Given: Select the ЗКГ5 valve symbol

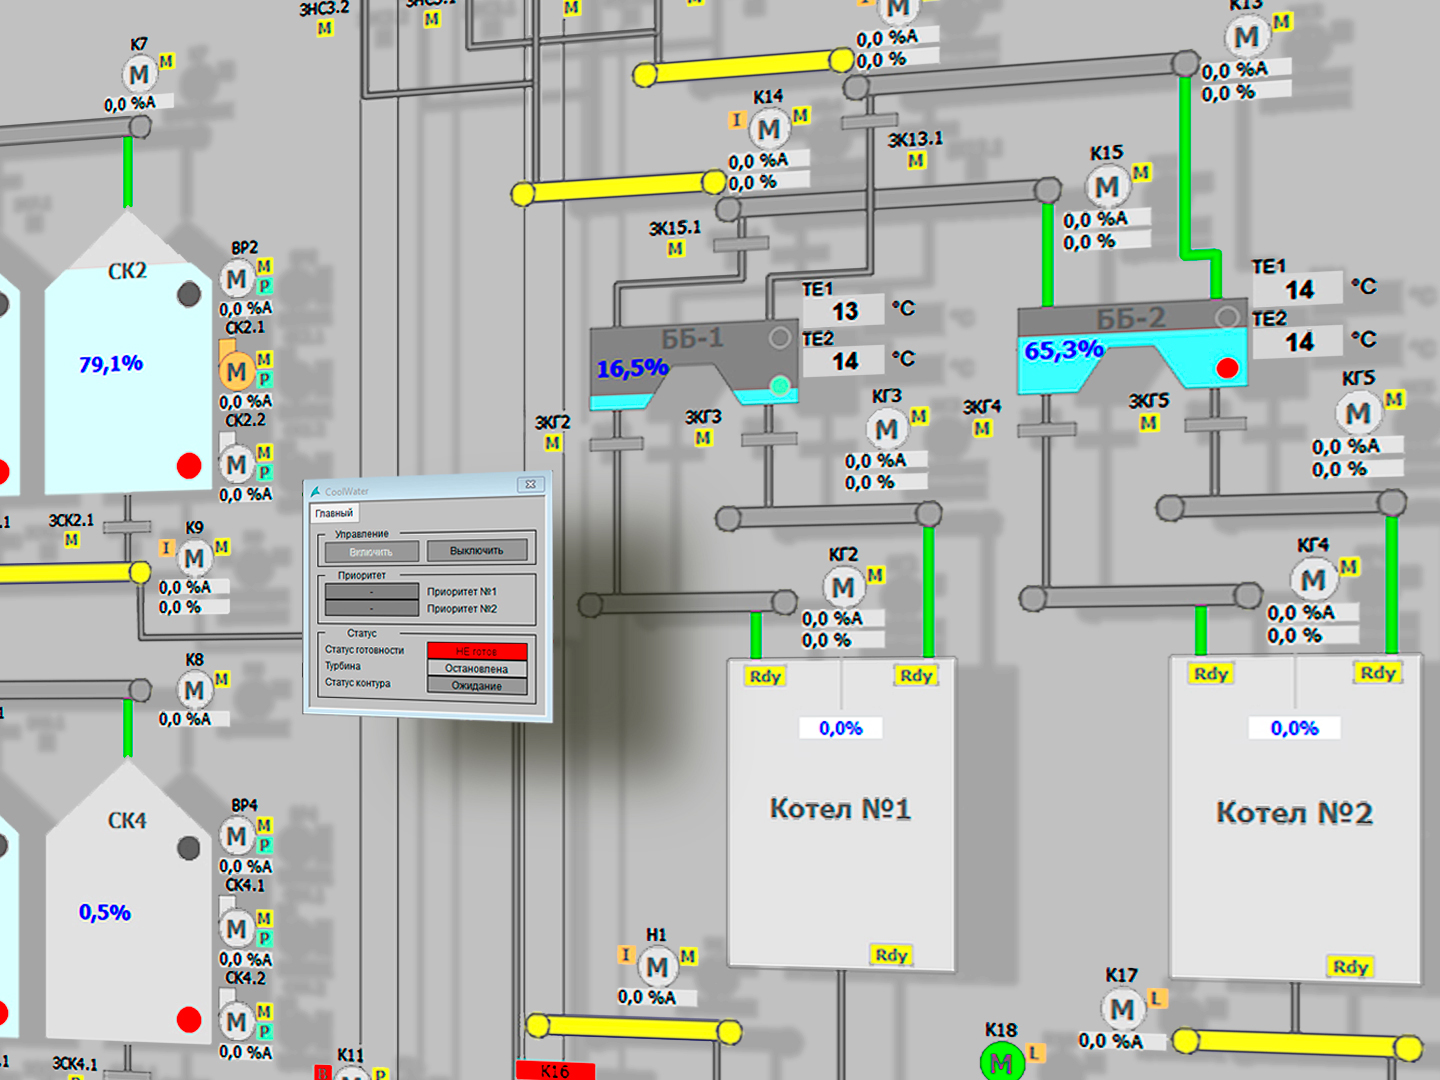Looking at the screenshot, I should (x=1215, y=424).
